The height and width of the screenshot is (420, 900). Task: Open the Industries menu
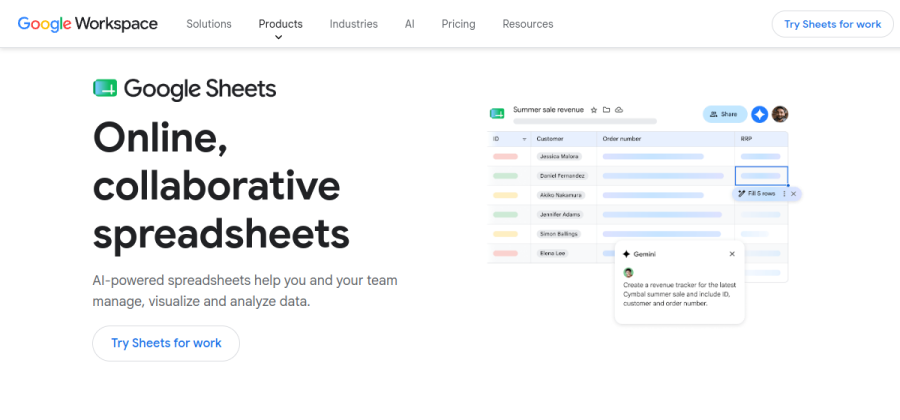coord(354,24)
